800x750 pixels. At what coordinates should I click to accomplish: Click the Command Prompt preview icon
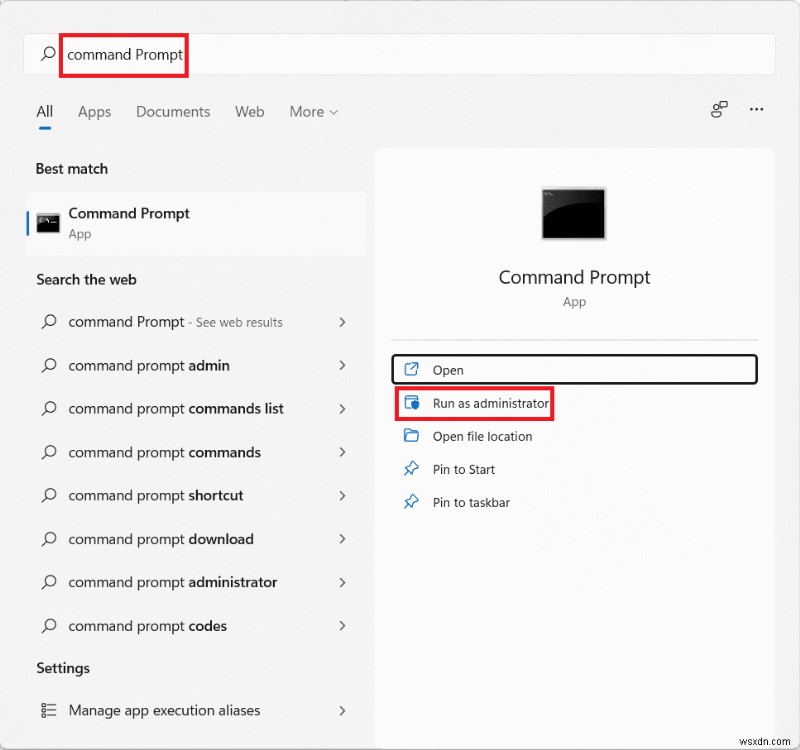point(574,213)
